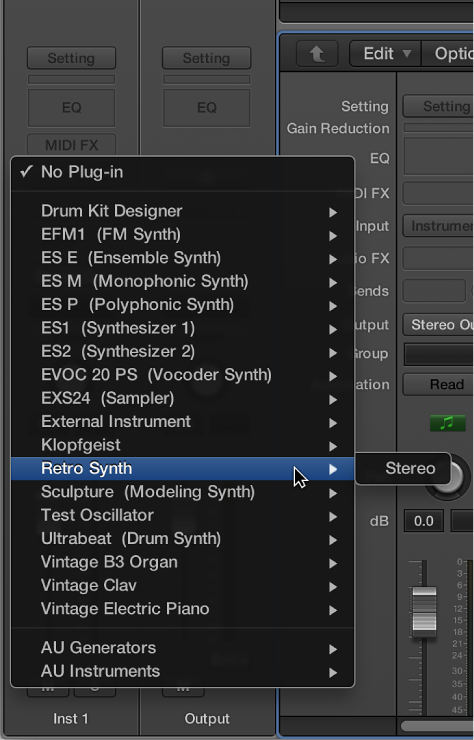
Task: Open the Edit menu in the mixer
Action: click(385, 54)
